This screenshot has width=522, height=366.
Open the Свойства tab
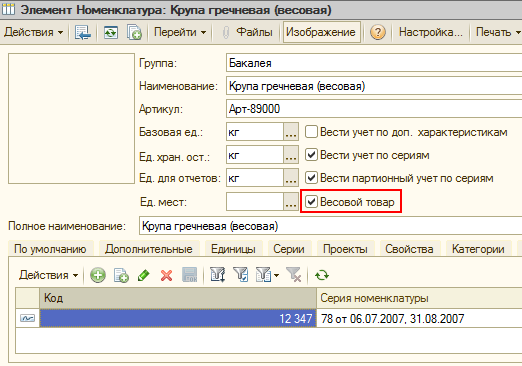pyautogui.click(x=409, y=249)
